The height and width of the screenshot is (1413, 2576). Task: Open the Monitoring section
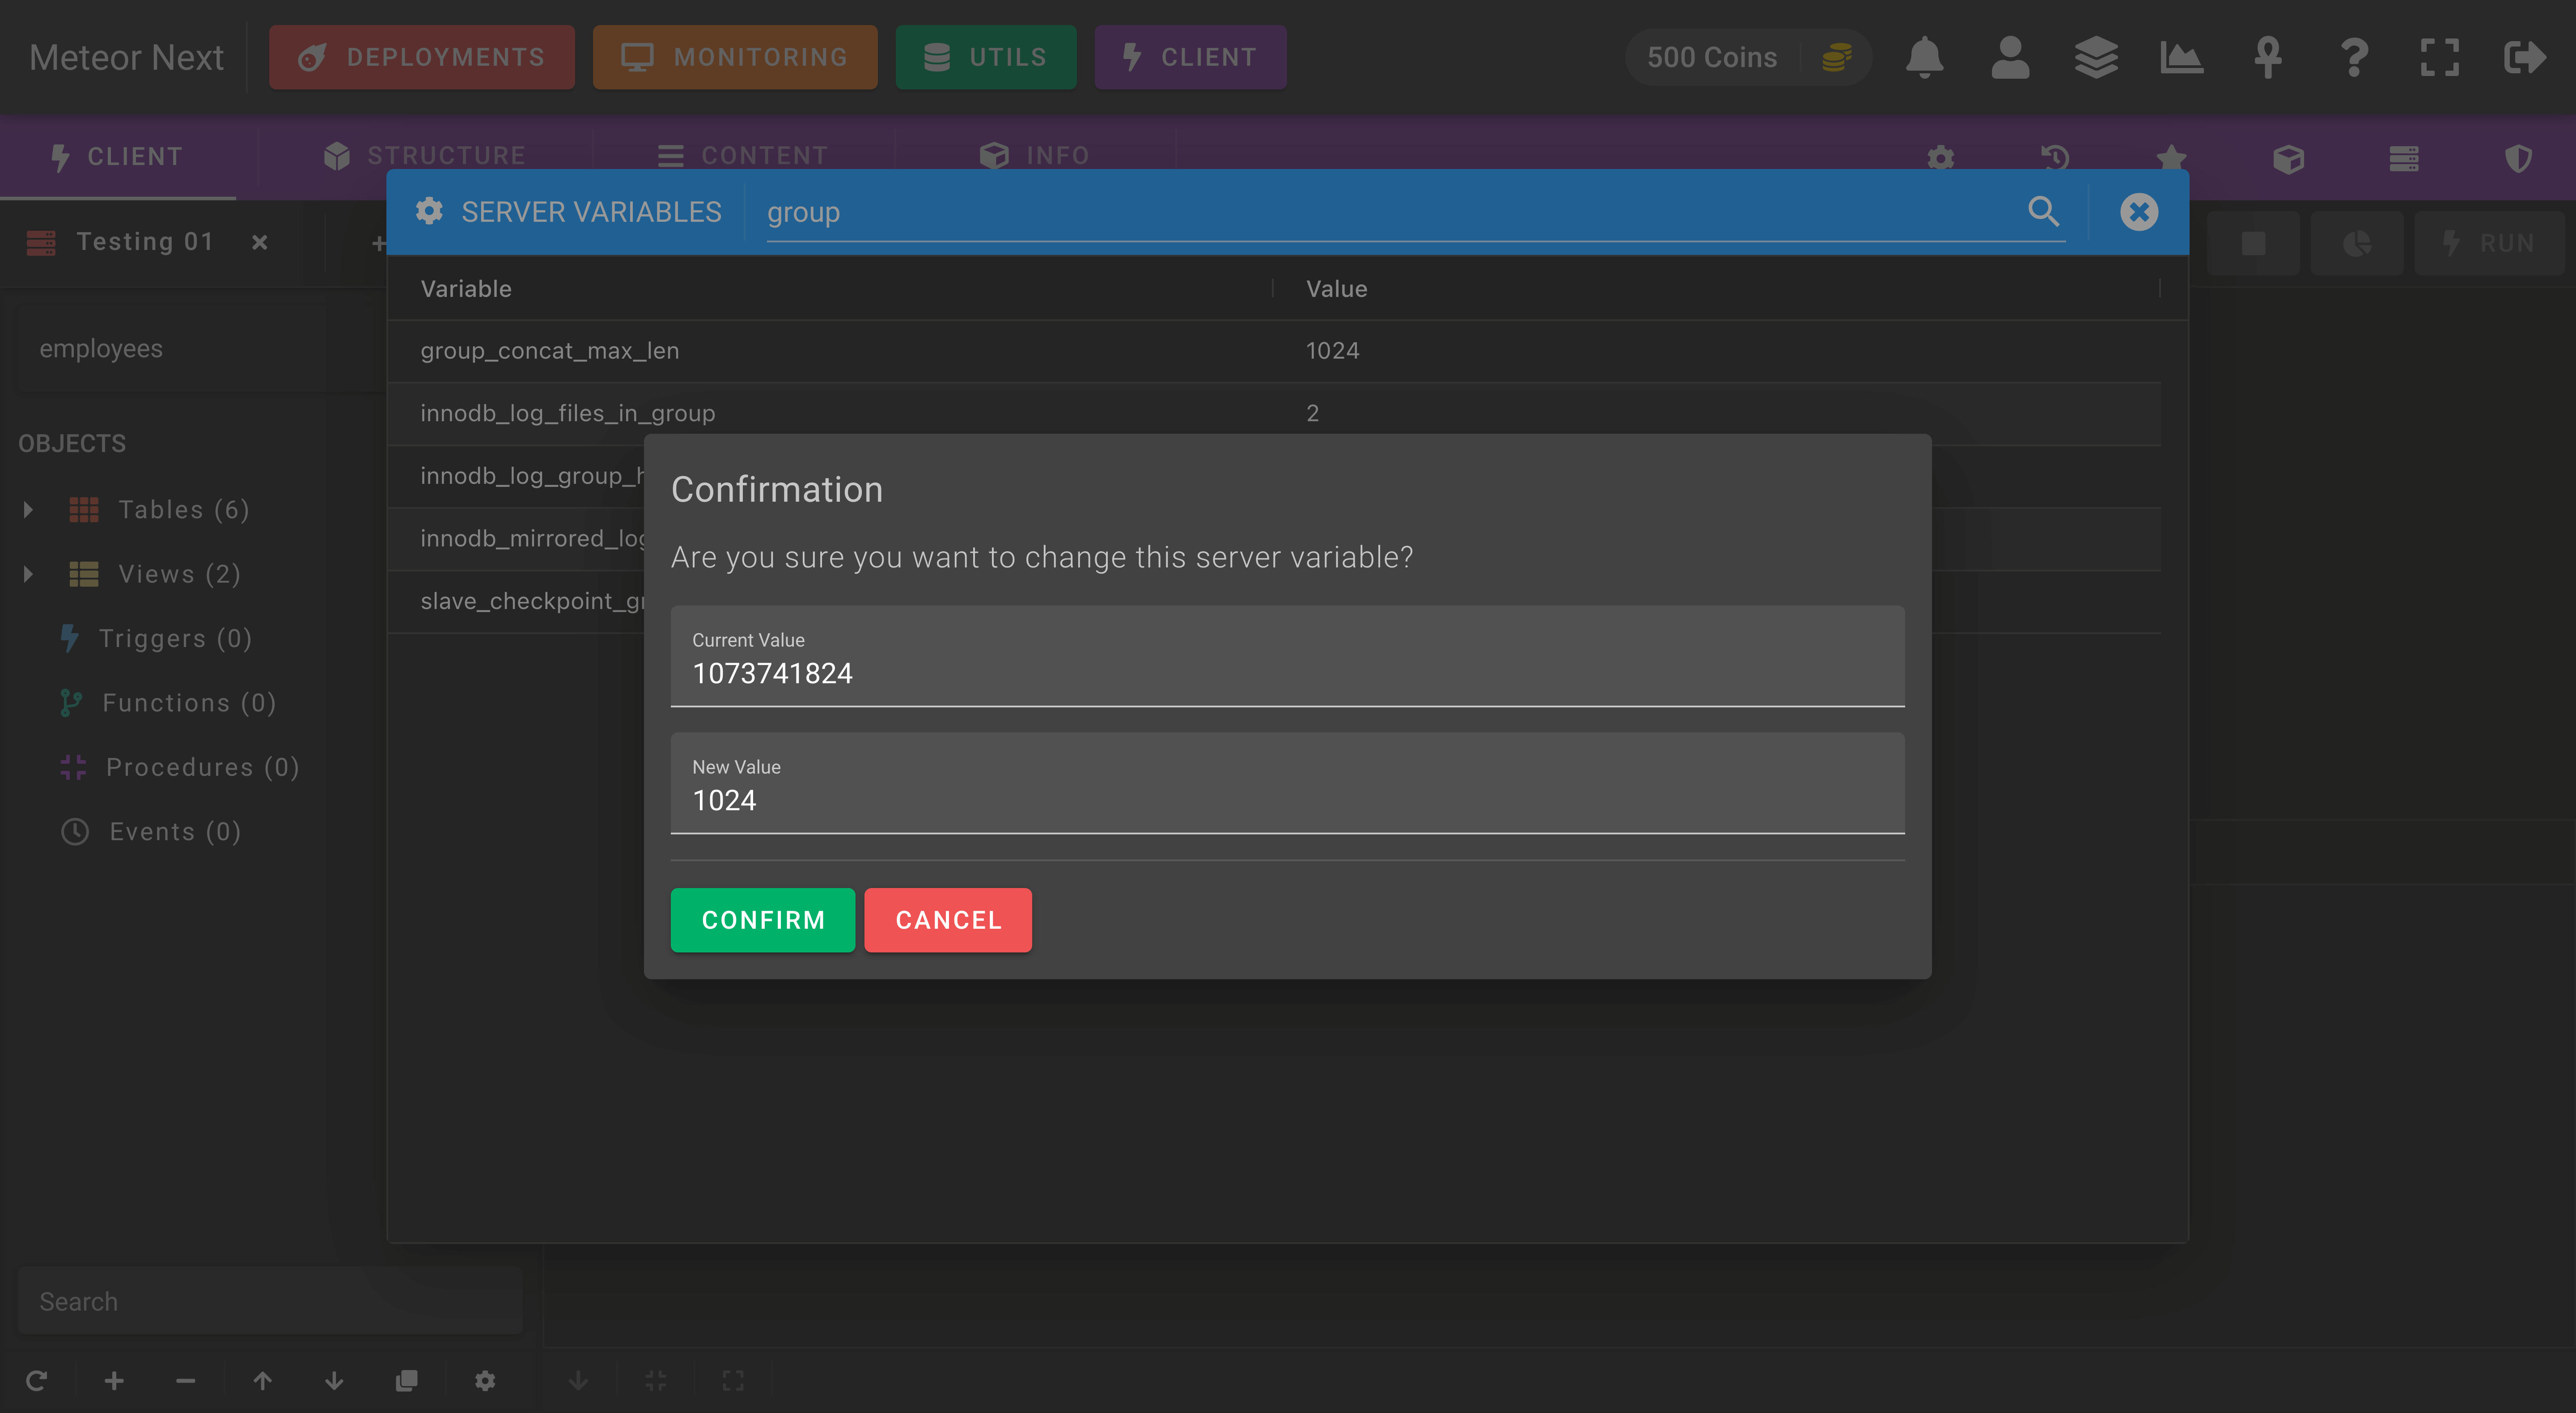pyautogui.click(x=735, y=57)
